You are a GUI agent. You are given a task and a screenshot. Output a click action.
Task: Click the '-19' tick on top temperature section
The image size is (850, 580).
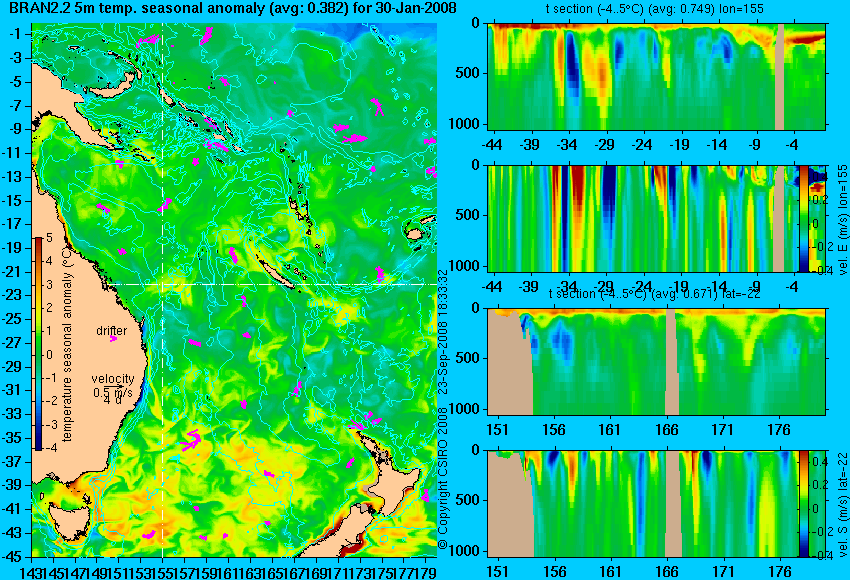click(x=679, y=145)
